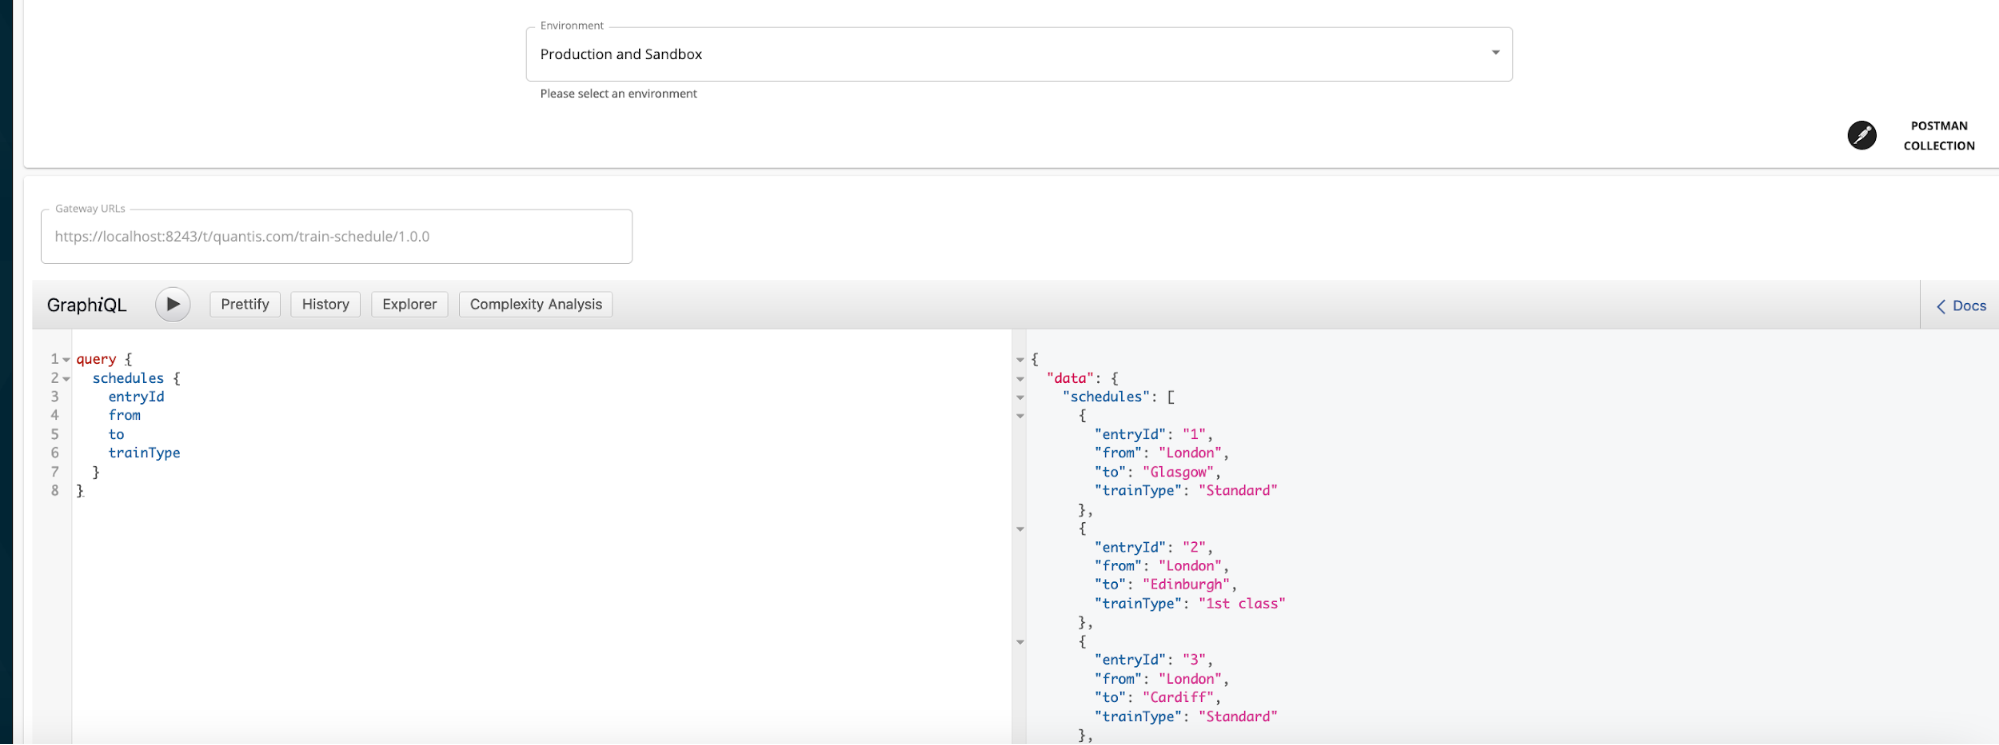Collapse the "data" object in results
This screenshot has height=745, width=1999.
click(x=1020, y=379)
